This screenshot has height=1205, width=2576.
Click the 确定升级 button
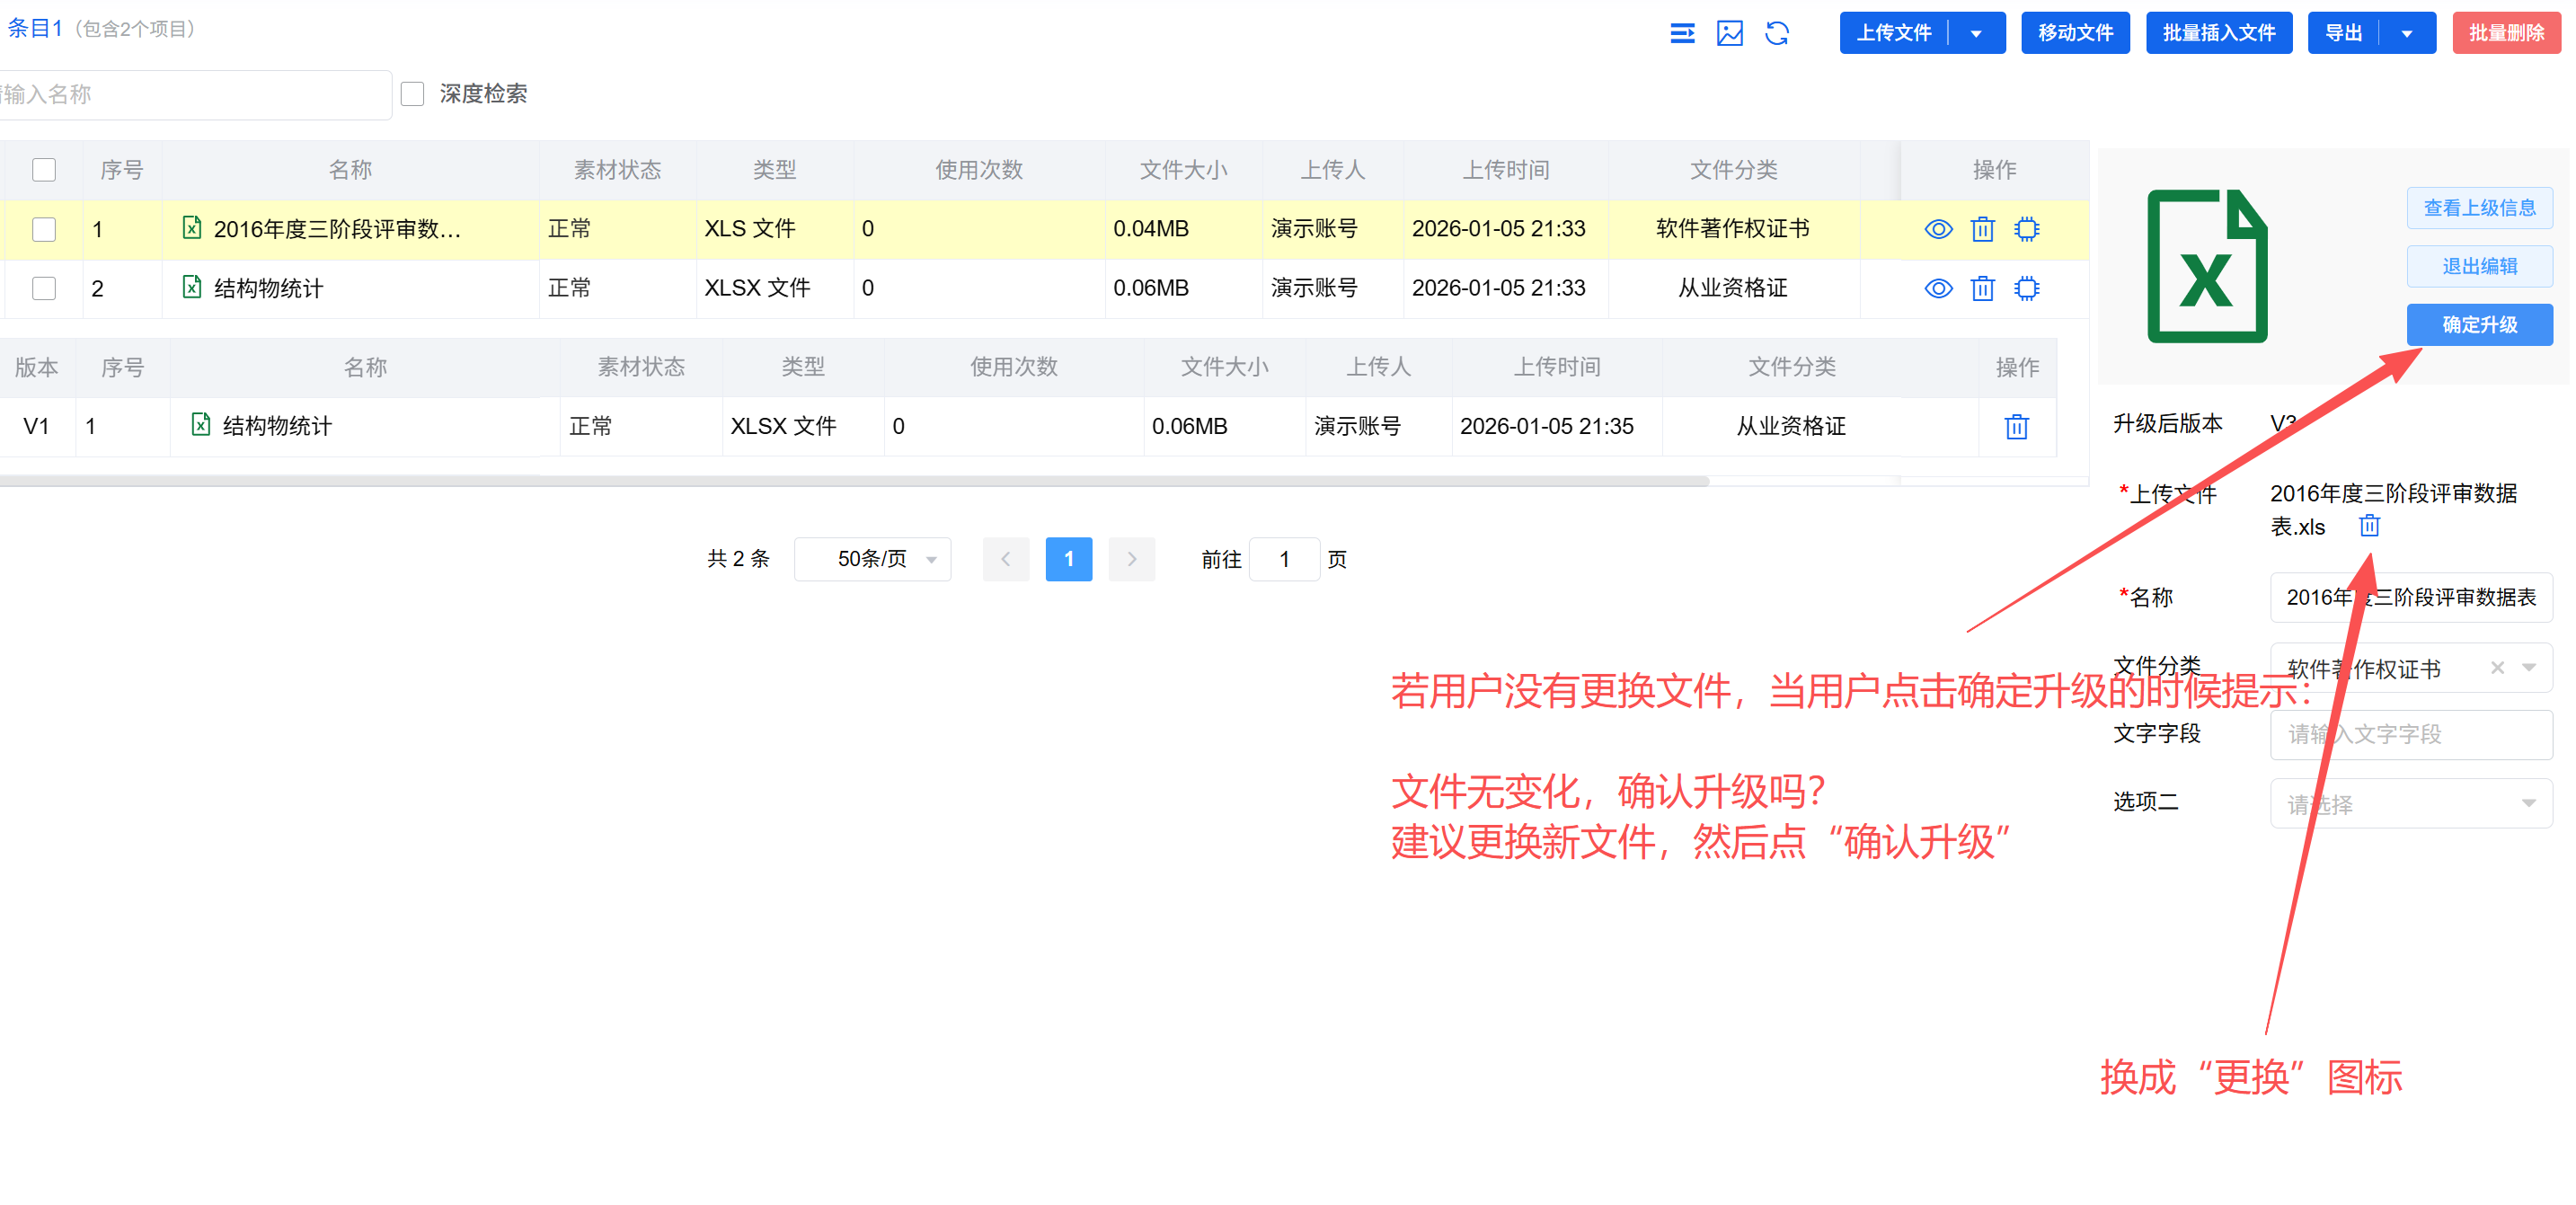point(2479,325)
